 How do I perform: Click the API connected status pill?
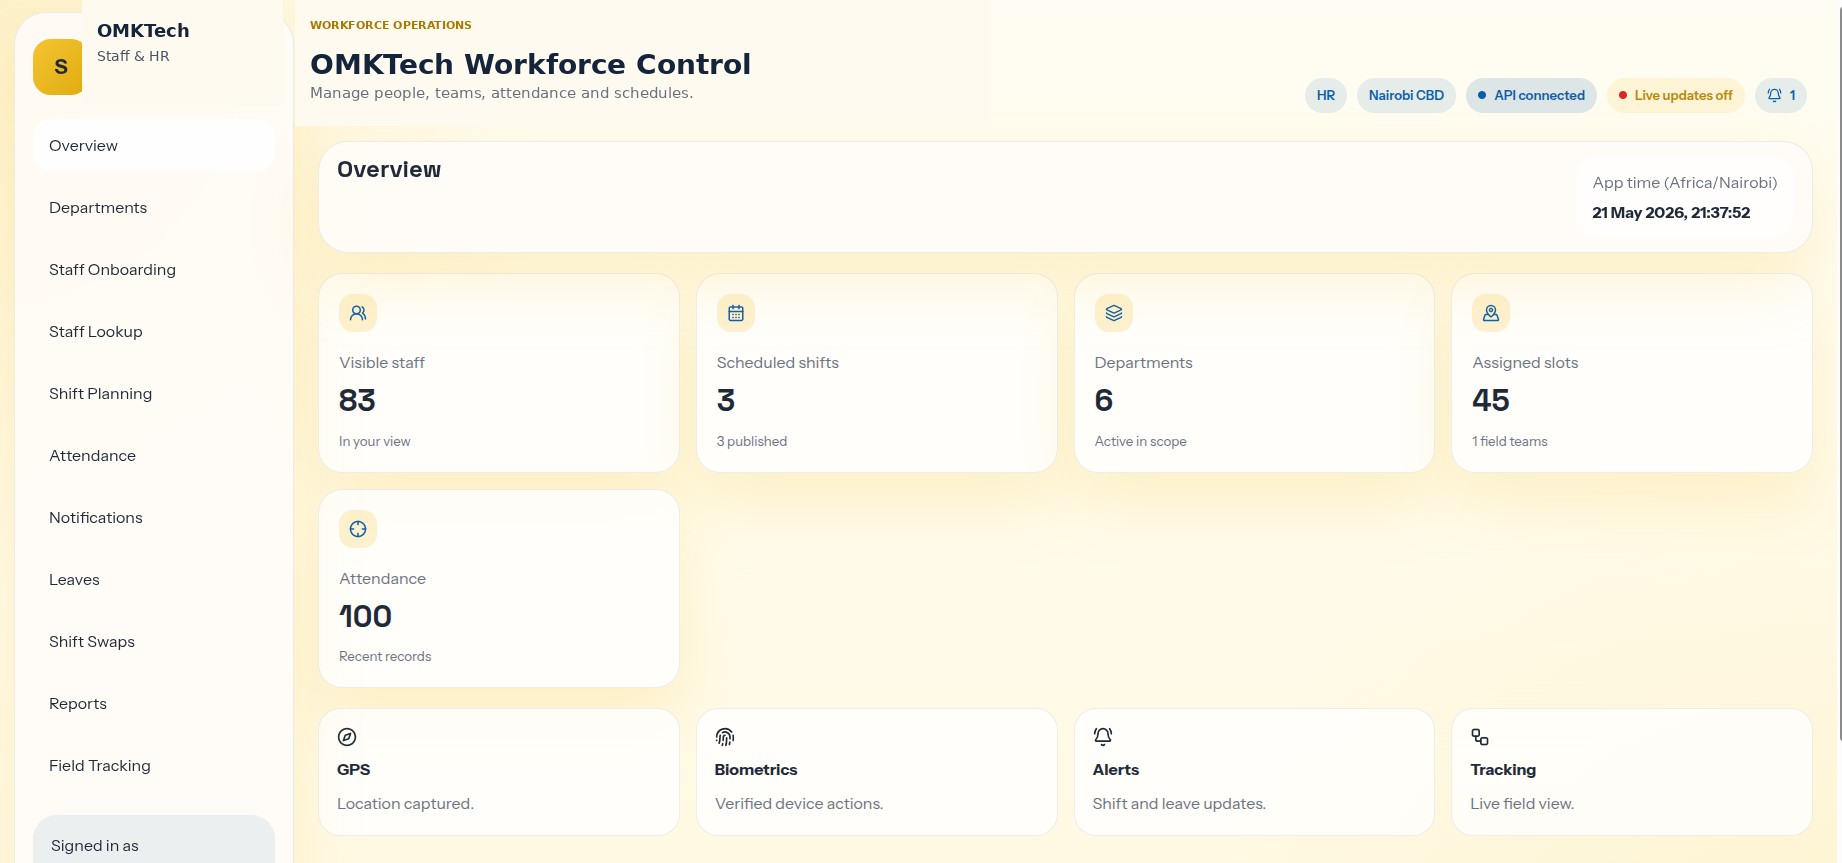pyautogui.click(x=1531, y=95)
